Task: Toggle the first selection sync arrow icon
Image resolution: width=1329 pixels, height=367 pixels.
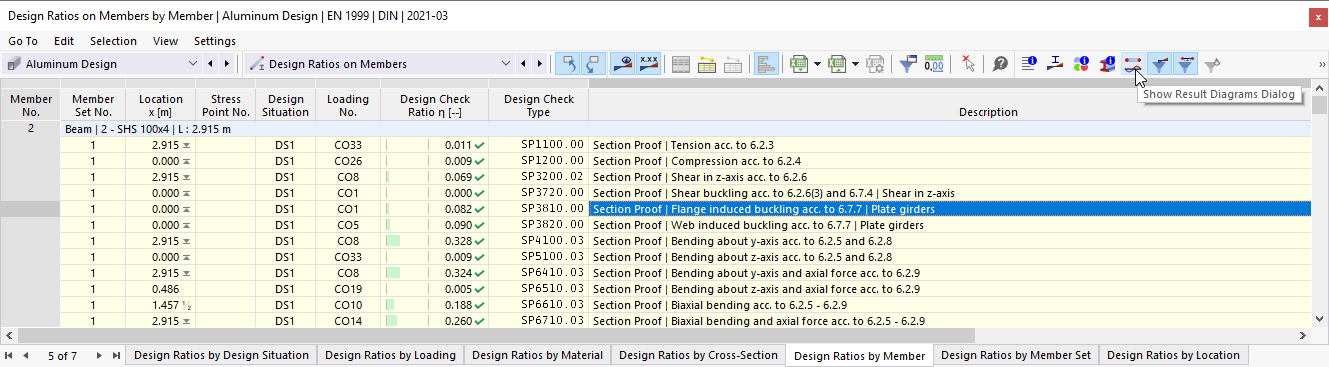Action: pos(568,64)
